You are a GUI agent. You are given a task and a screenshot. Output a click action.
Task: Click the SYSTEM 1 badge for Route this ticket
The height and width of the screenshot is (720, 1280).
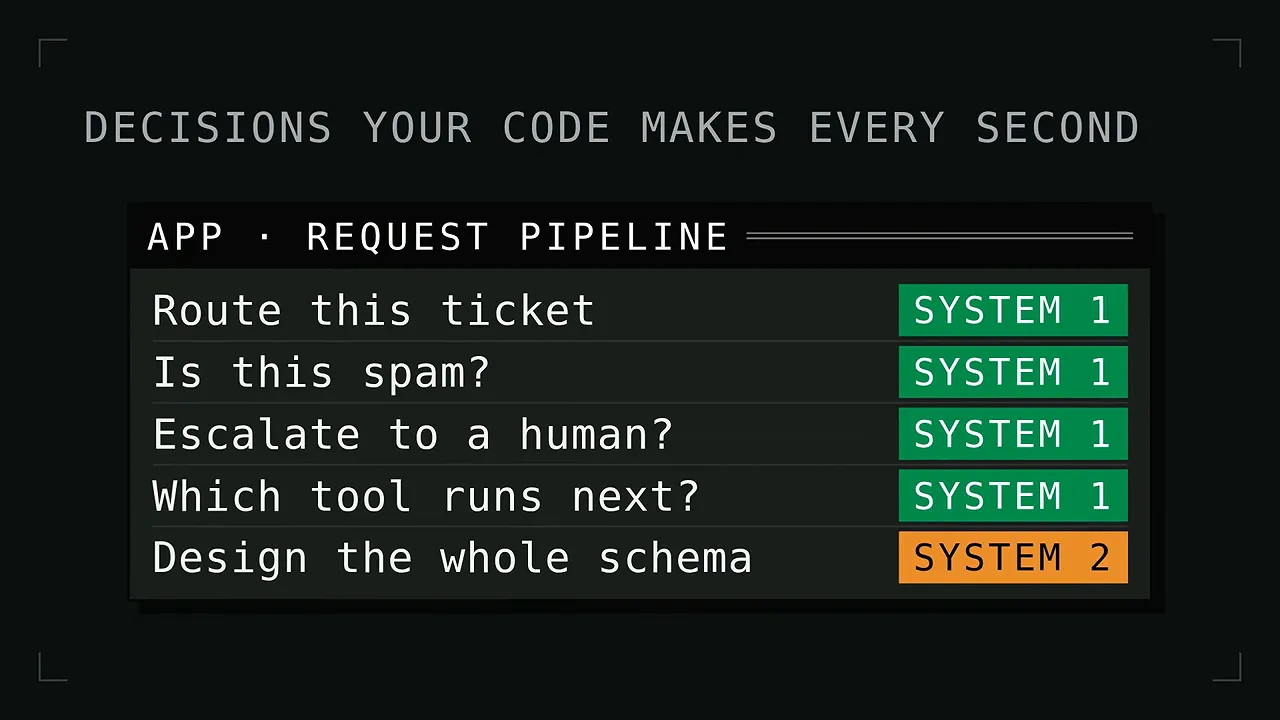point(1013,310)
